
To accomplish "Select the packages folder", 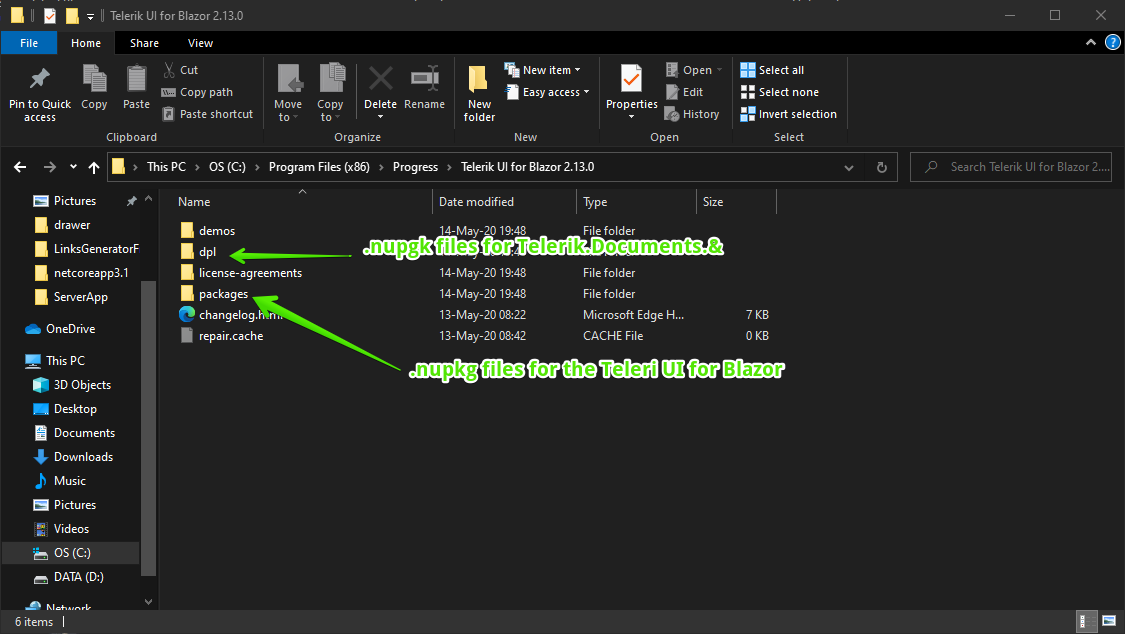I will [x=223, y=294].
